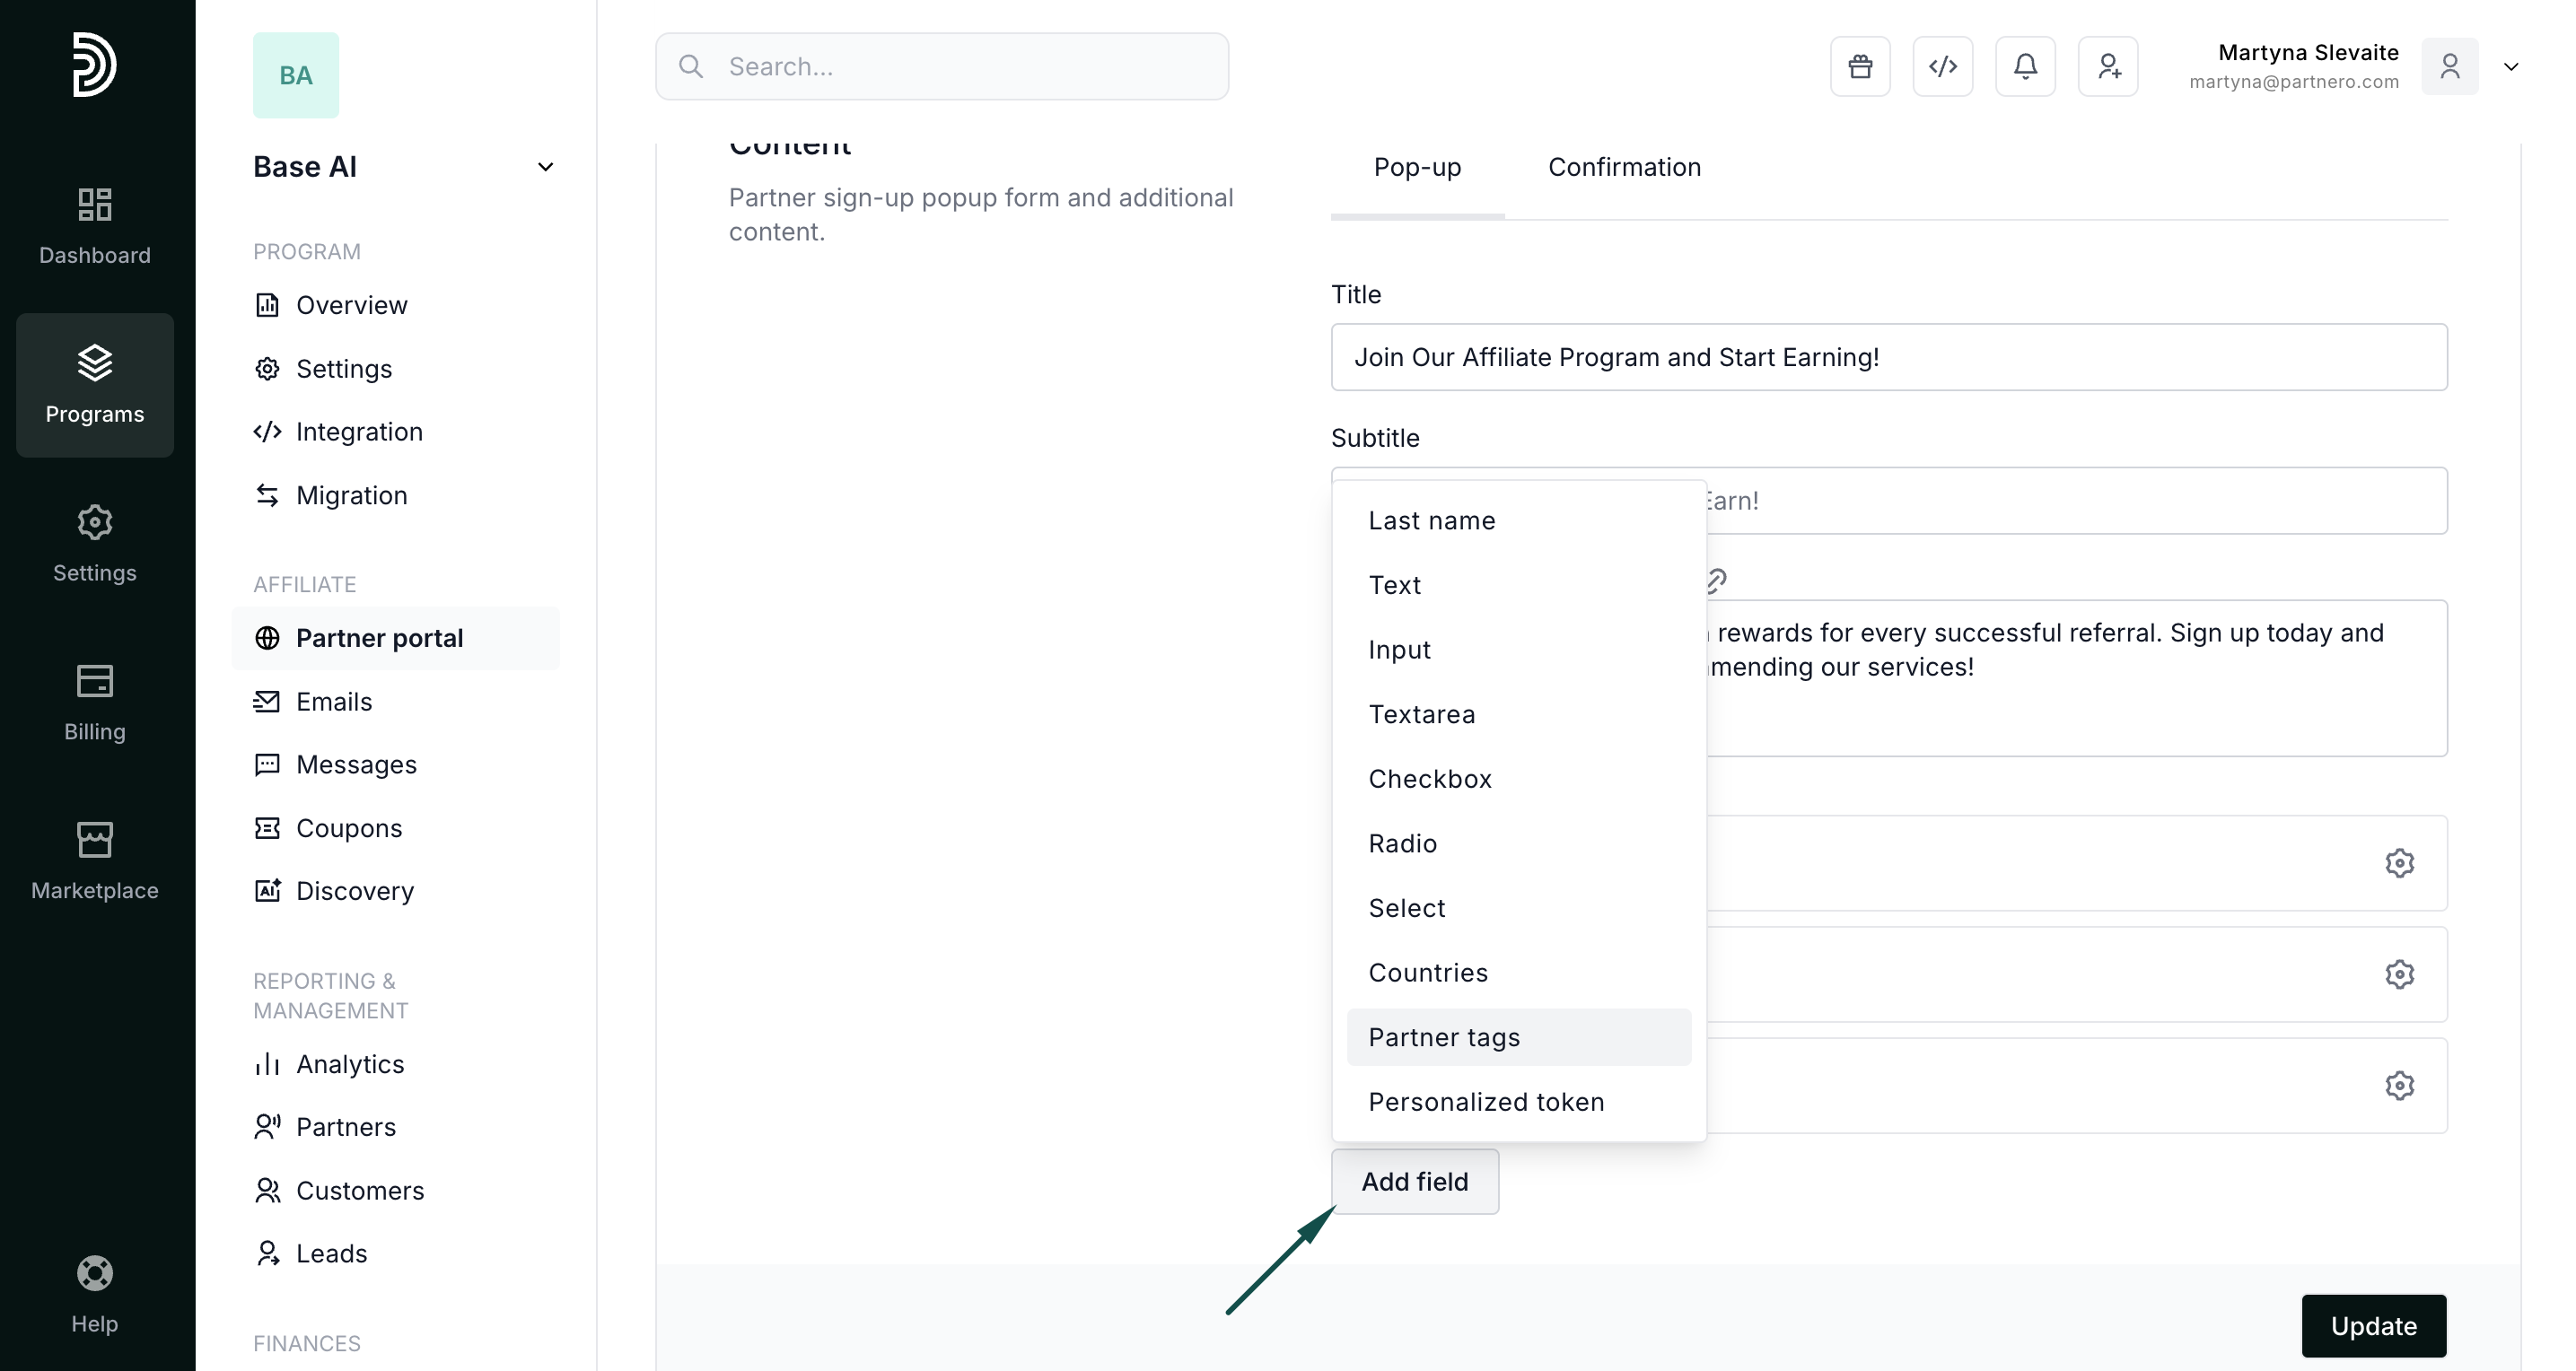The width and height of the screenshot is (2576, 1371).
Task: Pick Countries from the dropdown list
Action: click(x=1428, y=973)
